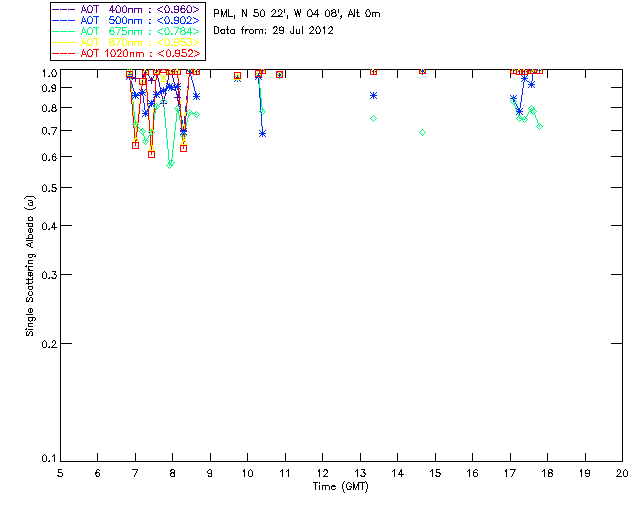Click the x-axis tick label 20

622,473
